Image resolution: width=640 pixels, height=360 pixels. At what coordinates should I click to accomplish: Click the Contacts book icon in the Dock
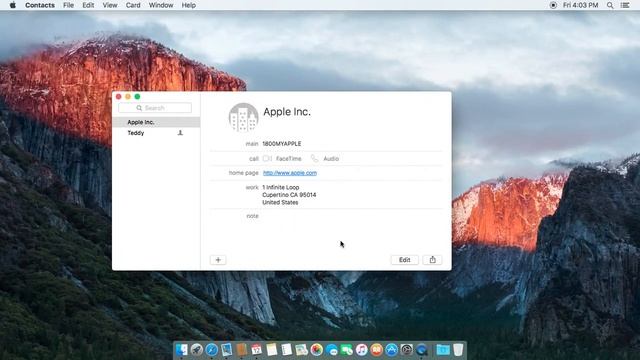tap(242, 350)
